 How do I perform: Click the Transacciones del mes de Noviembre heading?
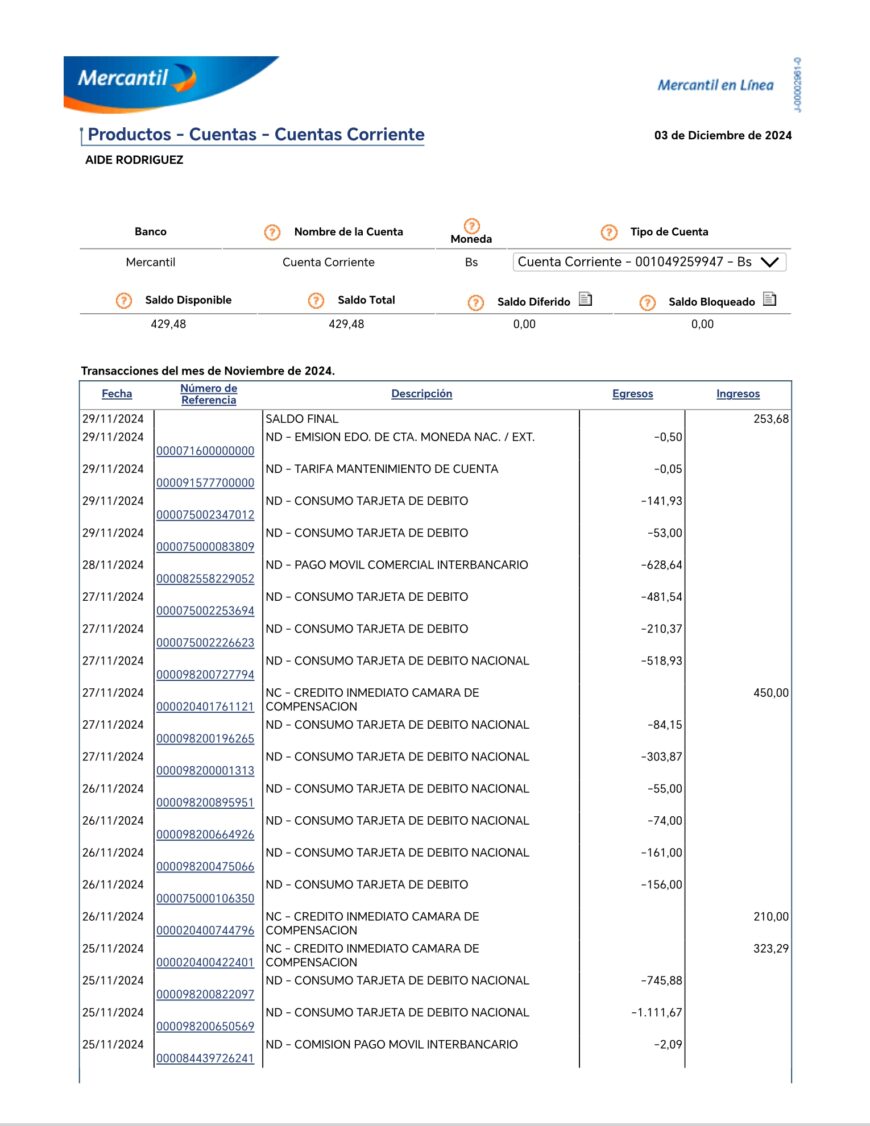click(207, 371)
